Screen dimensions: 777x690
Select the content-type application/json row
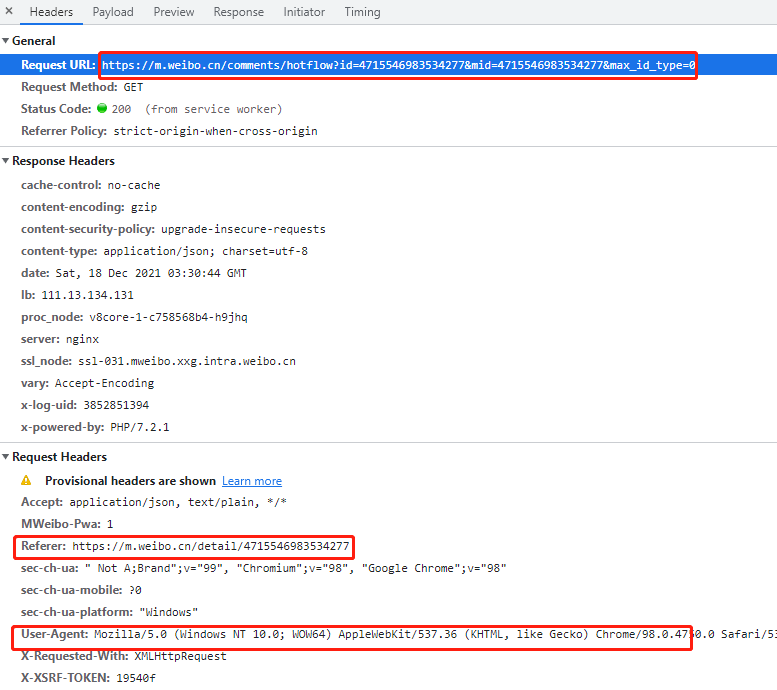165,251
